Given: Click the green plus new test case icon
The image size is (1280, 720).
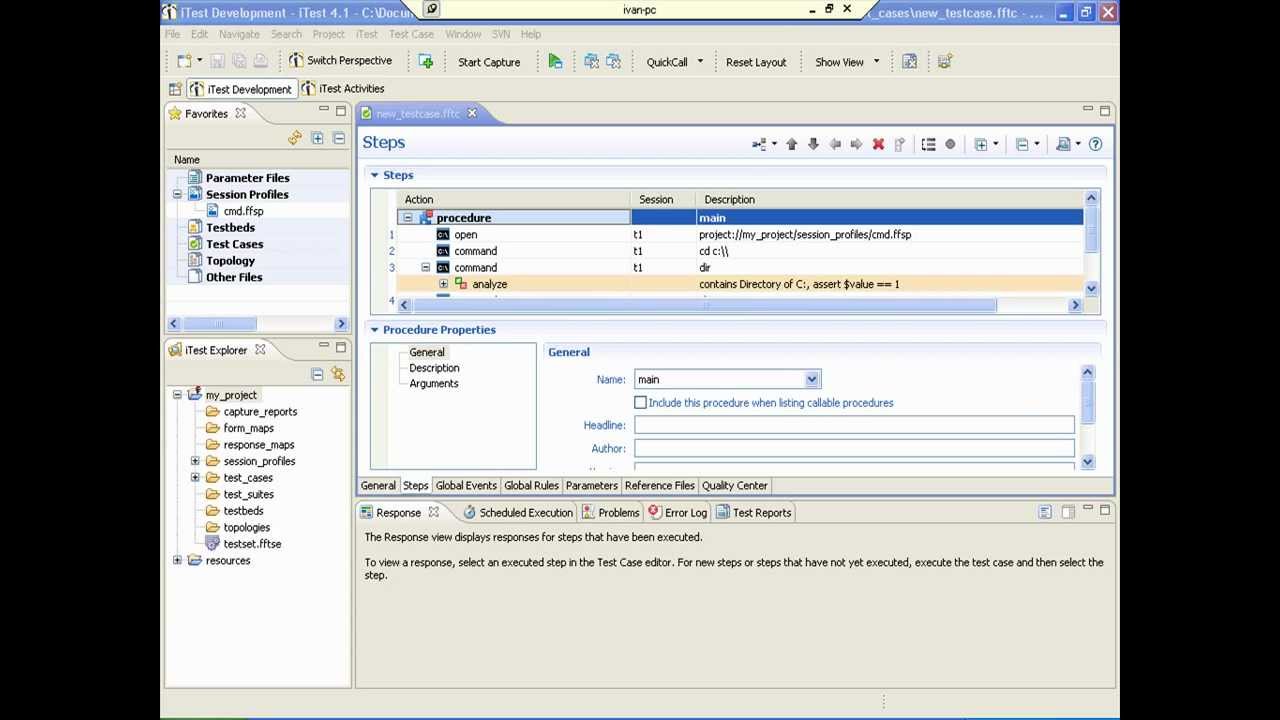Looking at the screenshot, I should tap(426, 62).
